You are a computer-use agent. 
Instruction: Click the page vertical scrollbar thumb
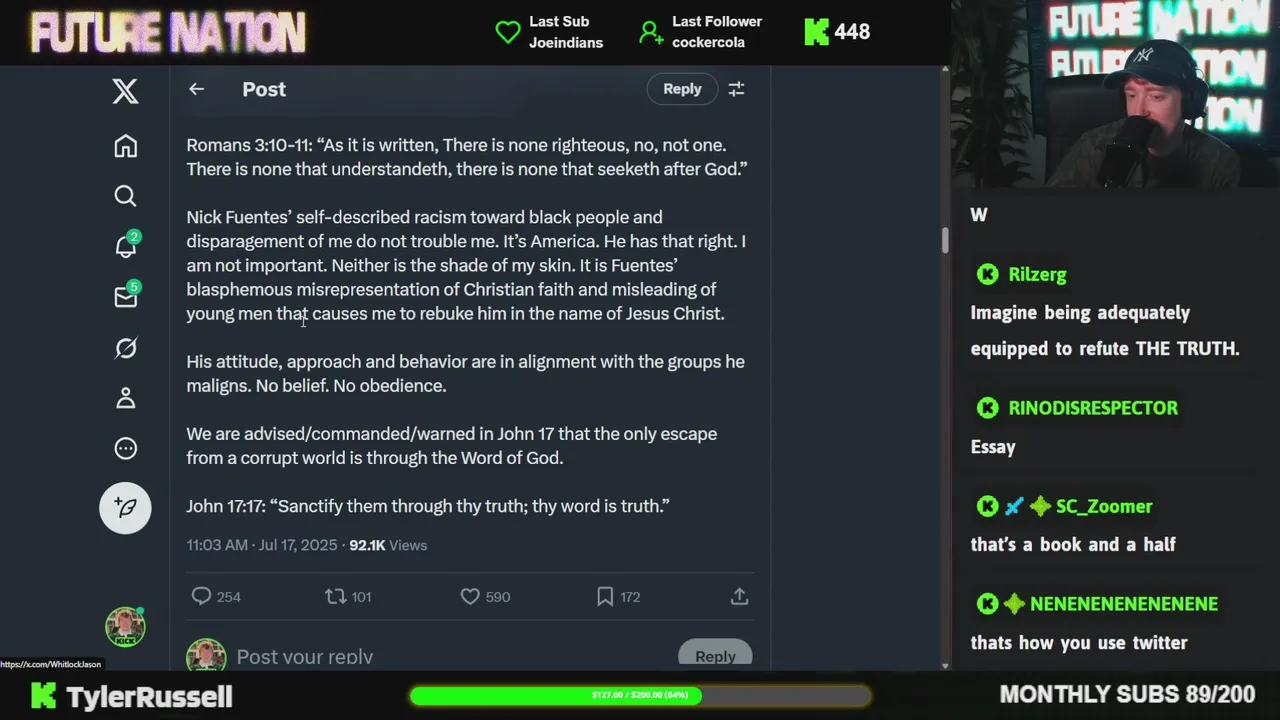[945, 241]
